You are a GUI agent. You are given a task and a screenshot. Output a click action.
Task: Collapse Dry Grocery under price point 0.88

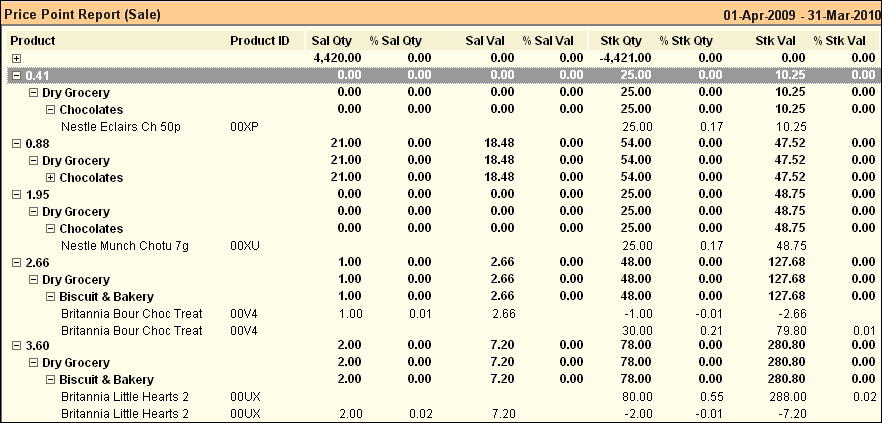tap(33, 160)
